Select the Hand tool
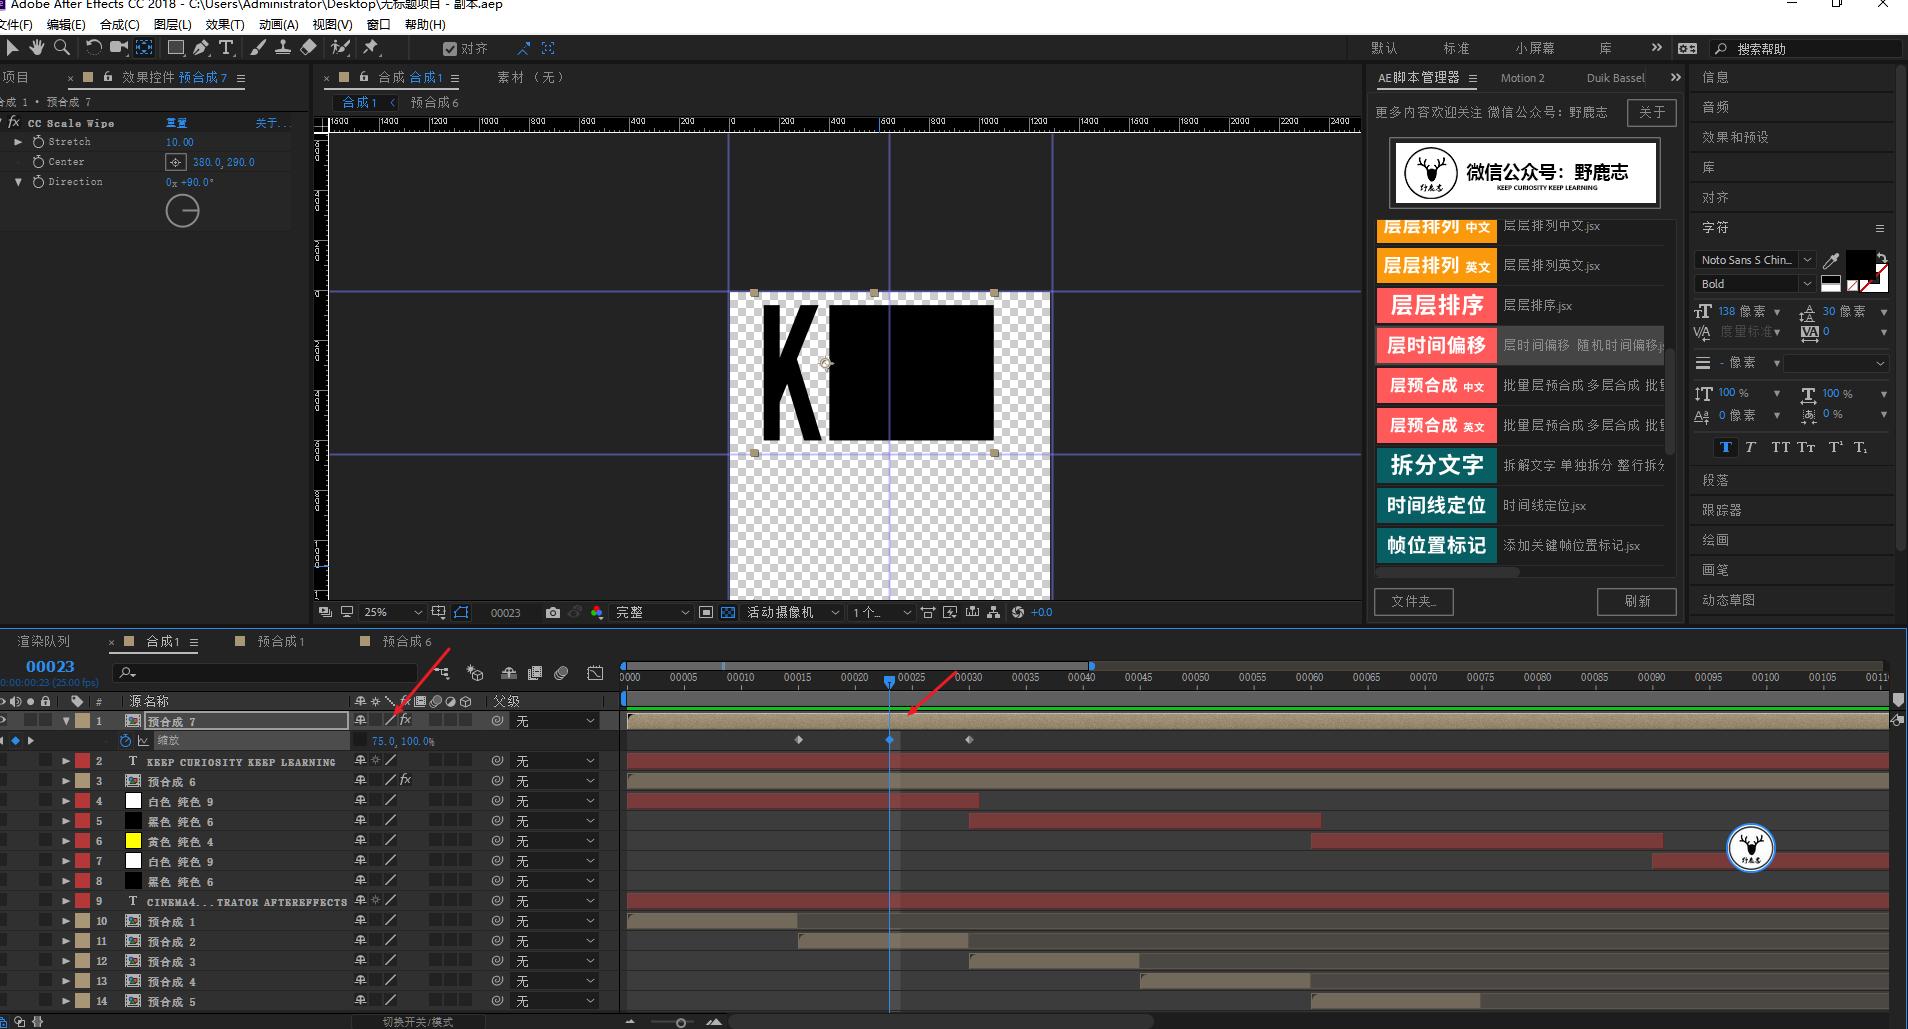The height and width of the screenshot is (1029, 1908). click(x=37, y=48)
